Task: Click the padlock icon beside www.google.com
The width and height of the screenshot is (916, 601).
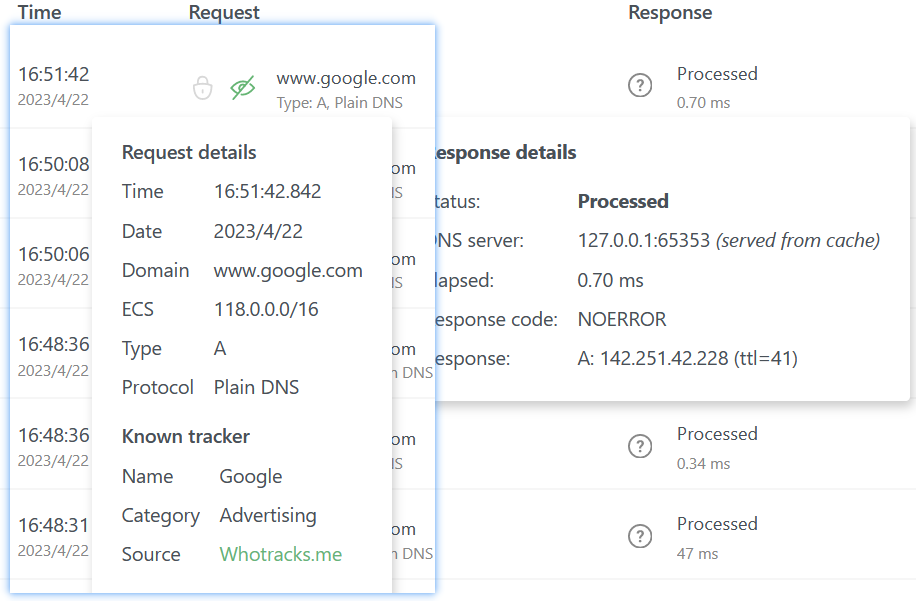Action: point(203,87)
